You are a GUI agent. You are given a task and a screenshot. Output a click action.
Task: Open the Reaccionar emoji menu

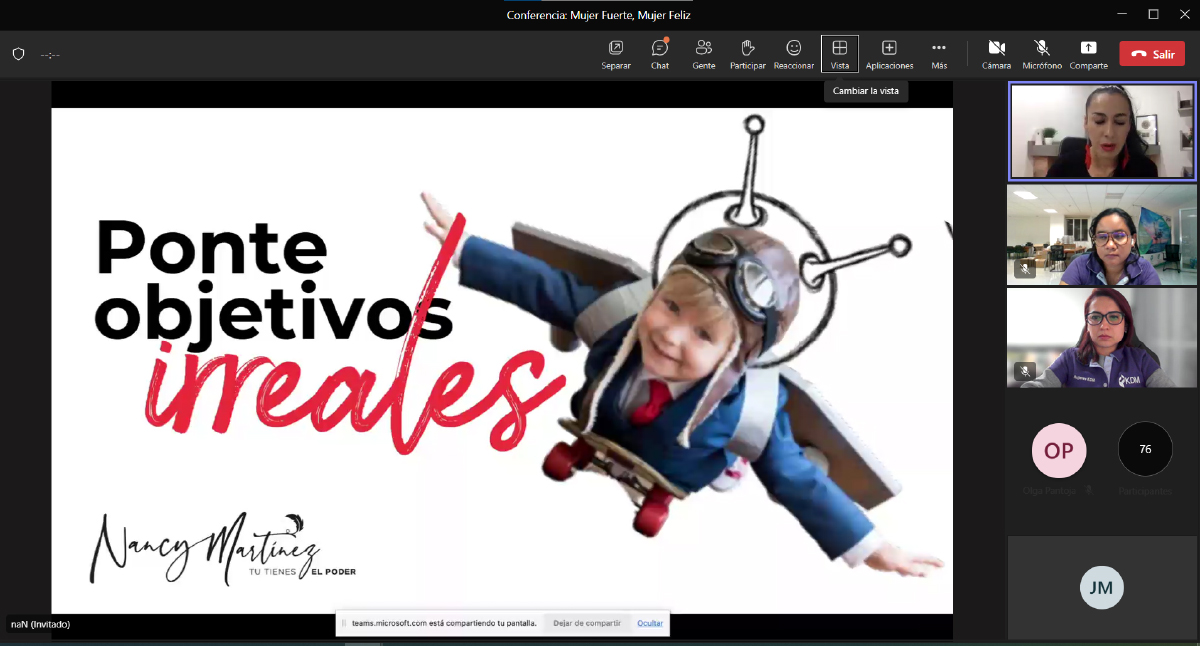pyautogui.click(x=794, y=54)
